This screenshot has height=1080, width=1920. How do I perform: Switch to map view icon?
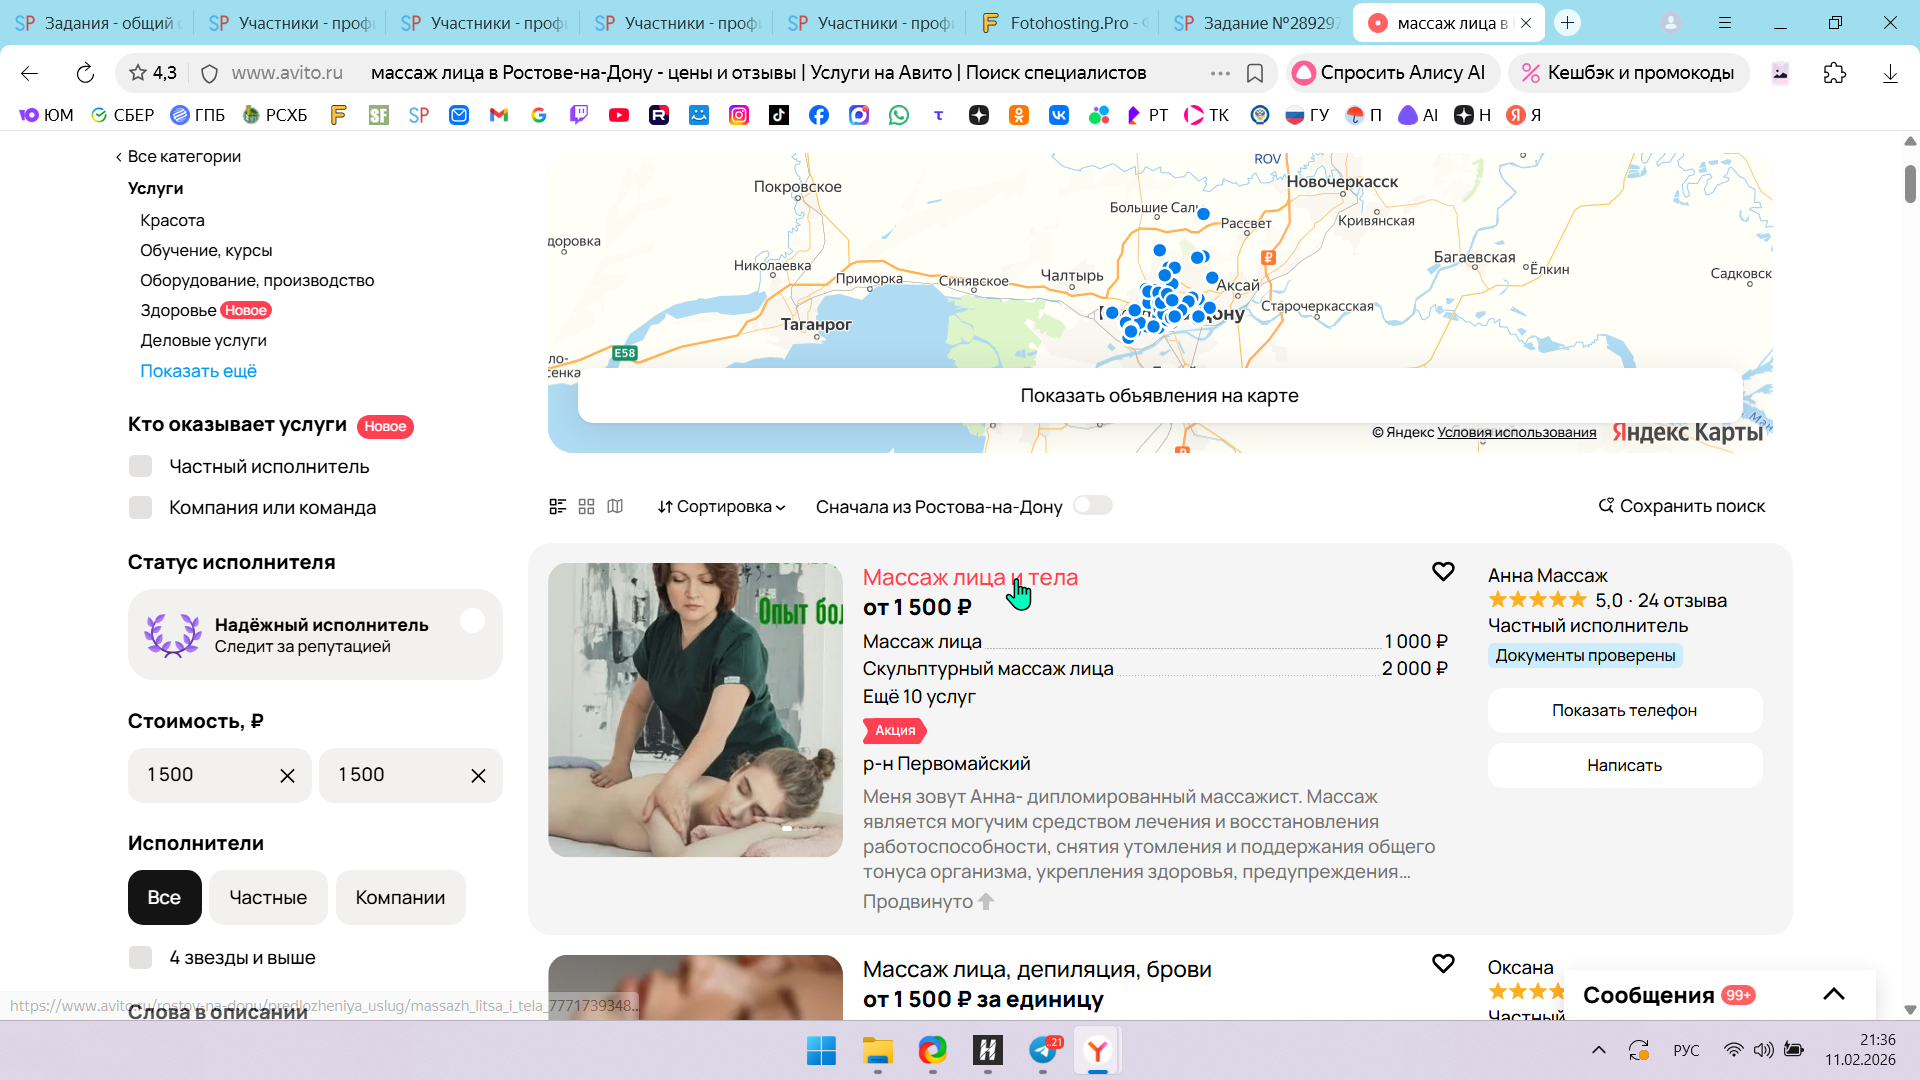pos(615,507)
